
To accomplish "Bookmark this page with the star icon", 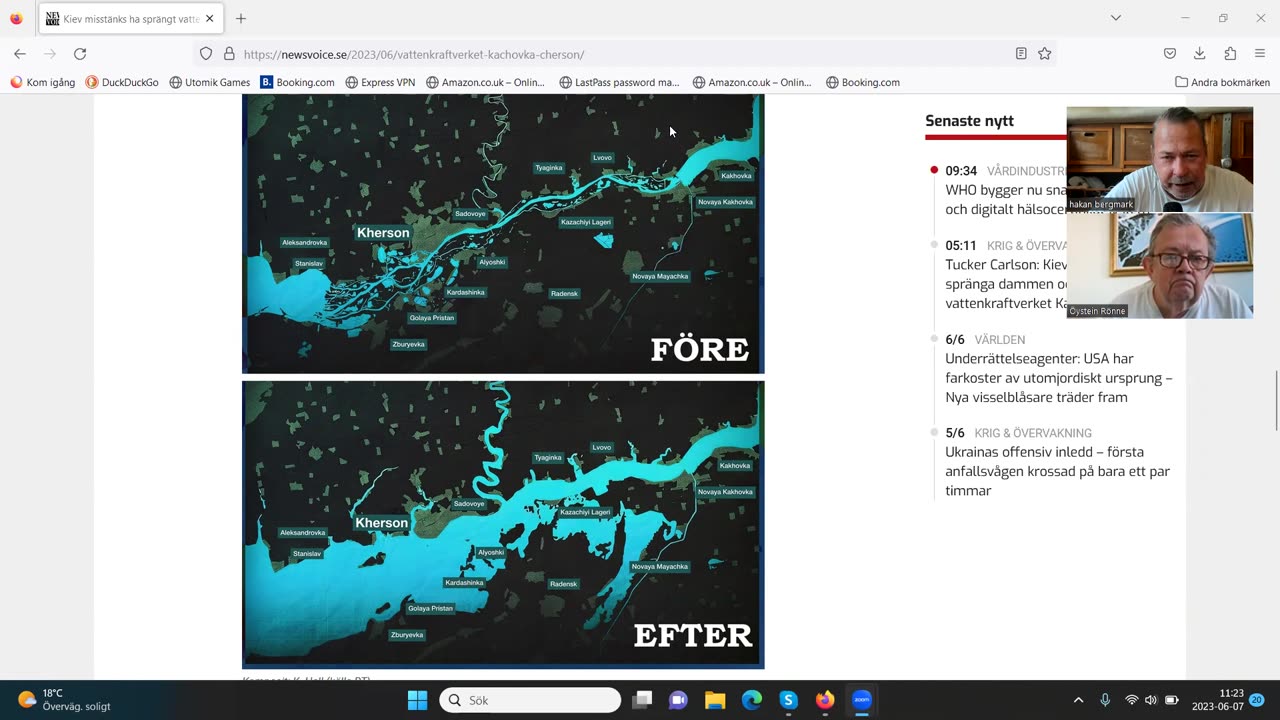I will pyautogui.click(x=1045, y=54).
